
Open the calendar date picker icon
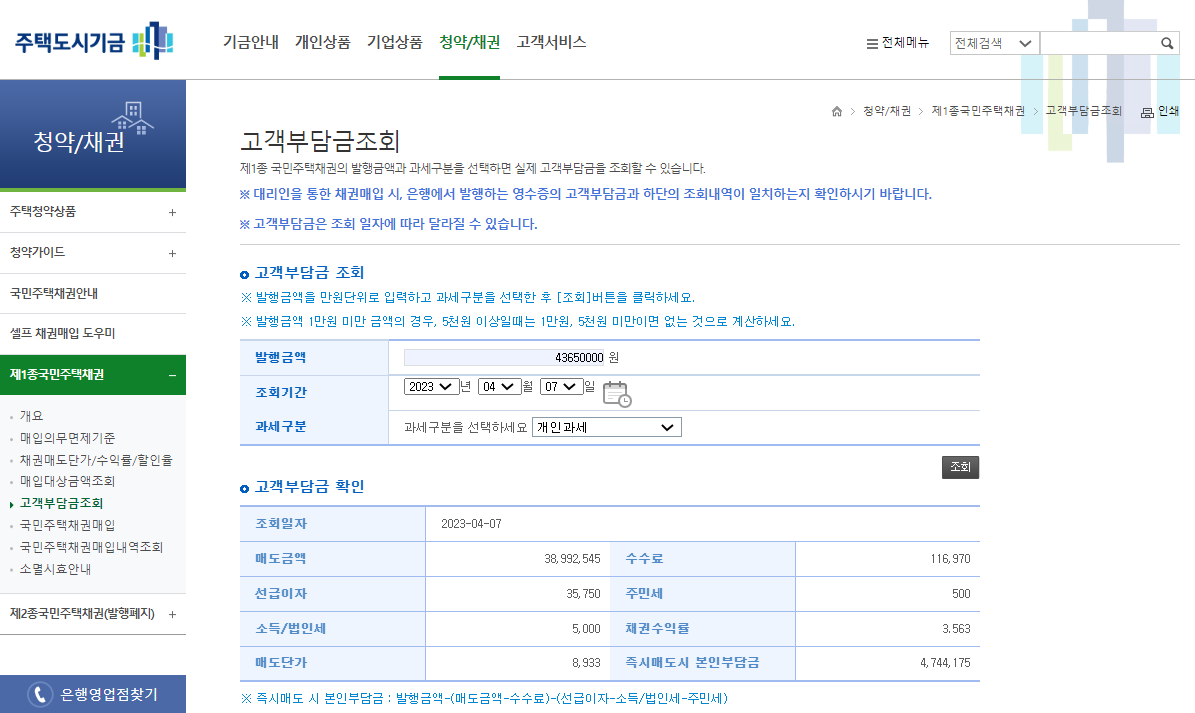pyautogui.click(x=619, y=394)
